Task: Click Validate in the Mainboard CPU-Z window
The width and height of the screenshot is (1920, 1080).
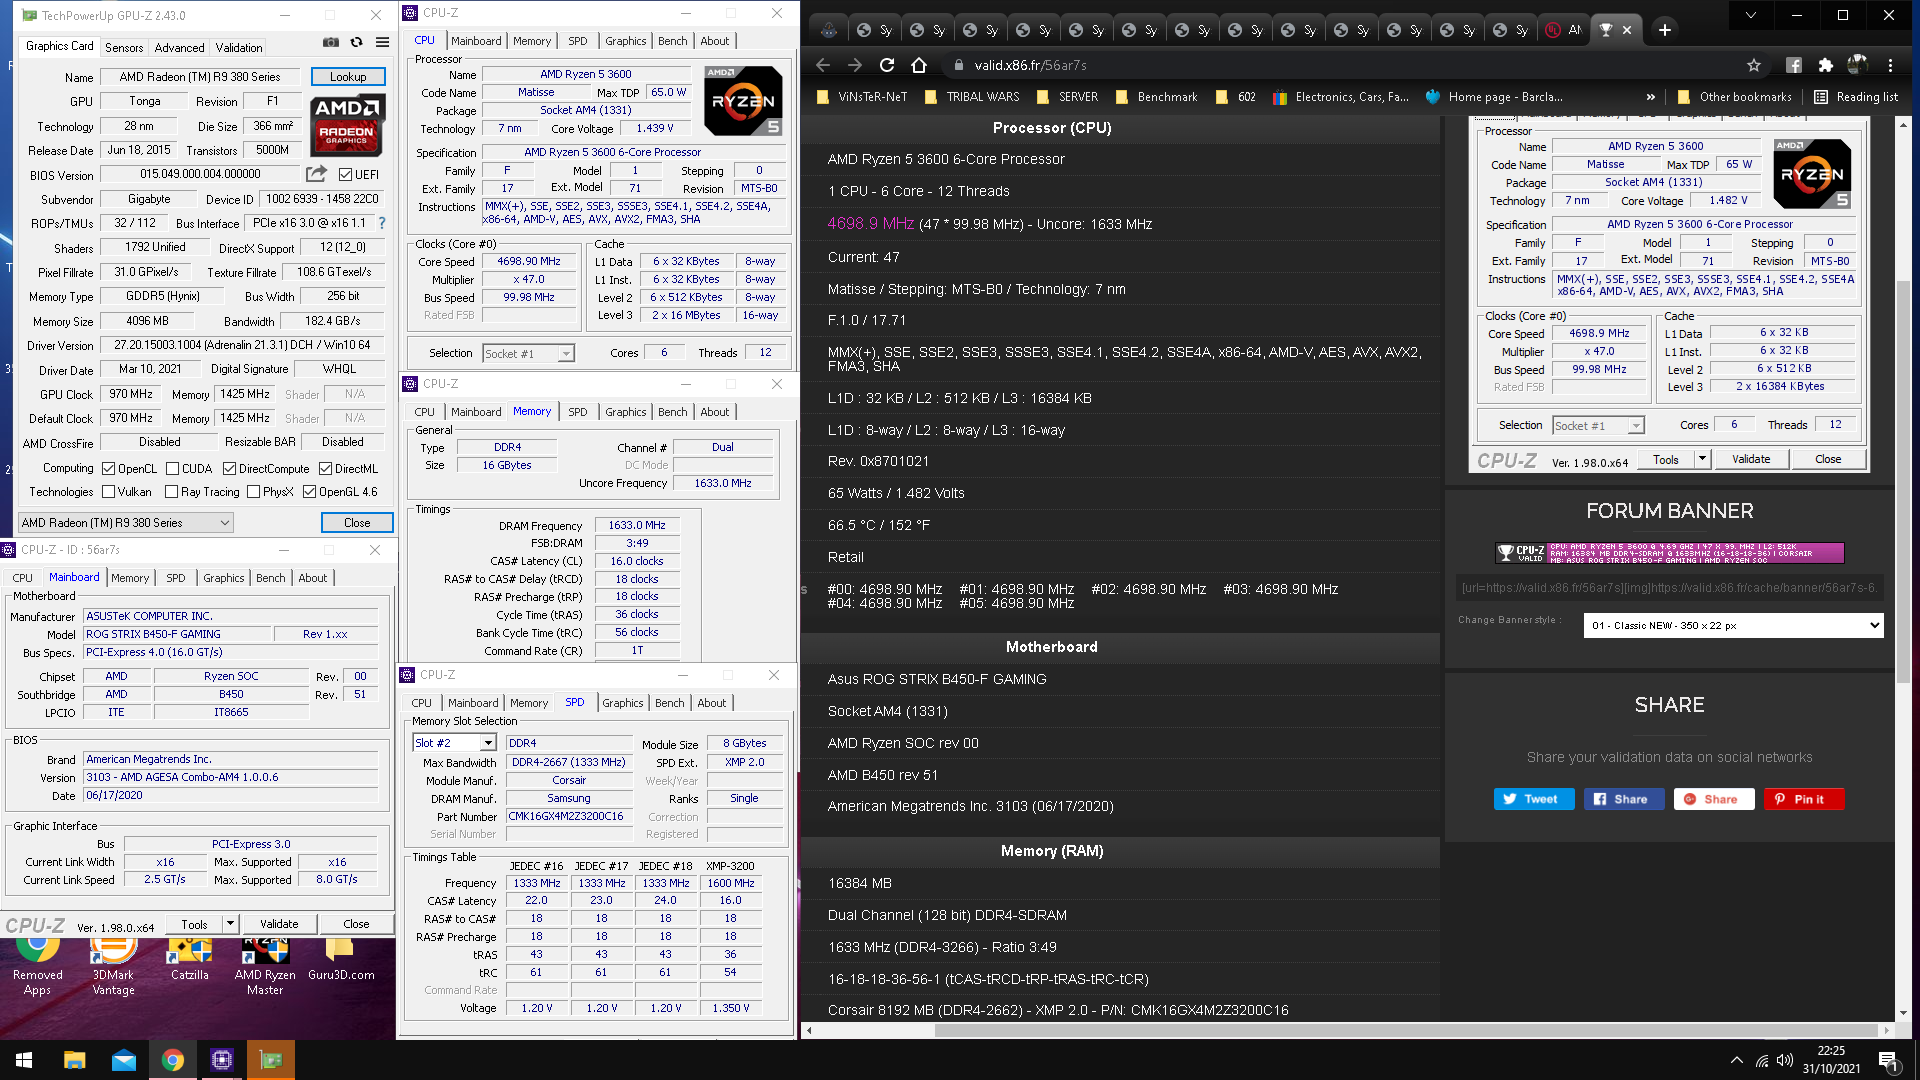Action: [x=279, y=924]
